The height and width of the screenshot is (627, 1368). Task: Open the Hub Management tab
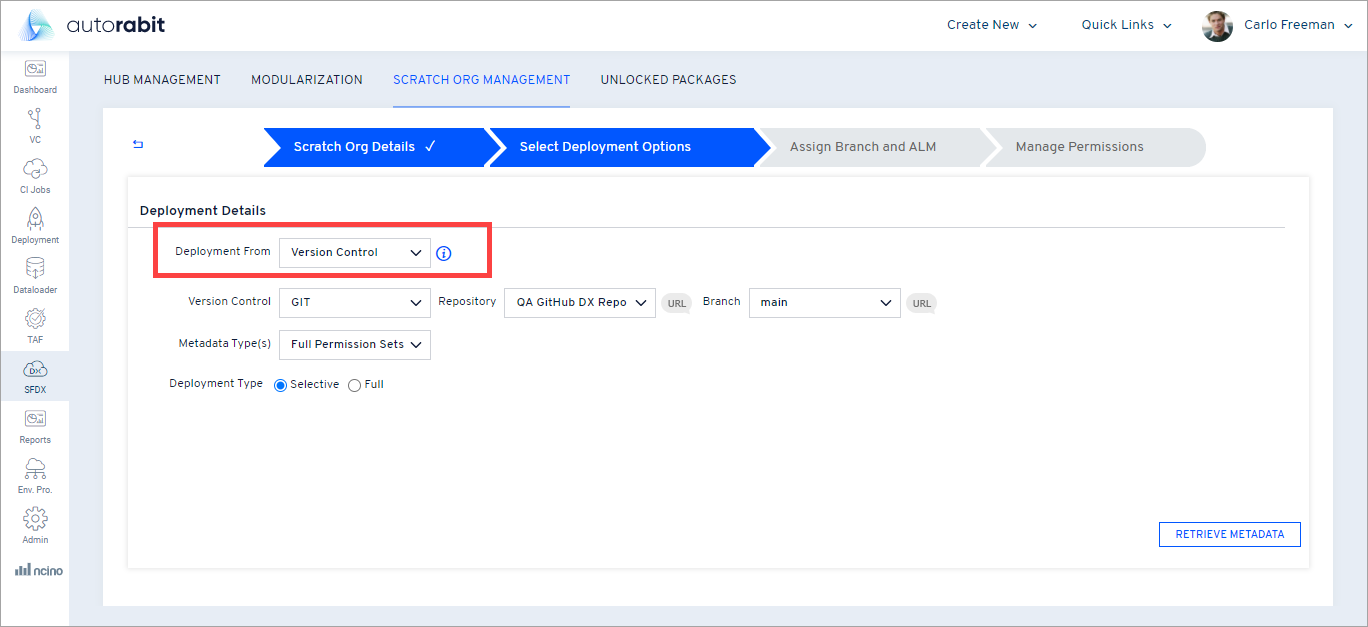point(162,79)
